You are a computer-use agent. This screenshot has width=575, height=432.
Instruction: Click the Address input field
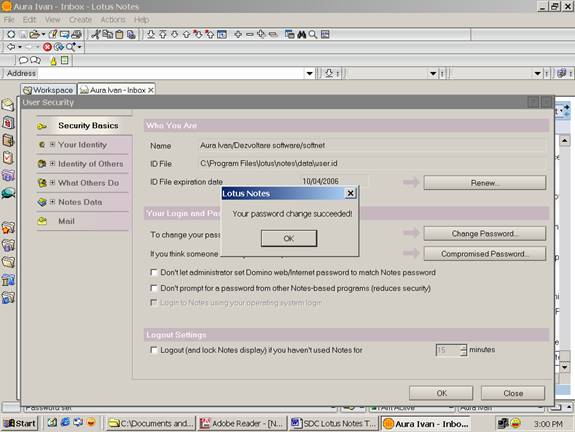pos(171,73)
